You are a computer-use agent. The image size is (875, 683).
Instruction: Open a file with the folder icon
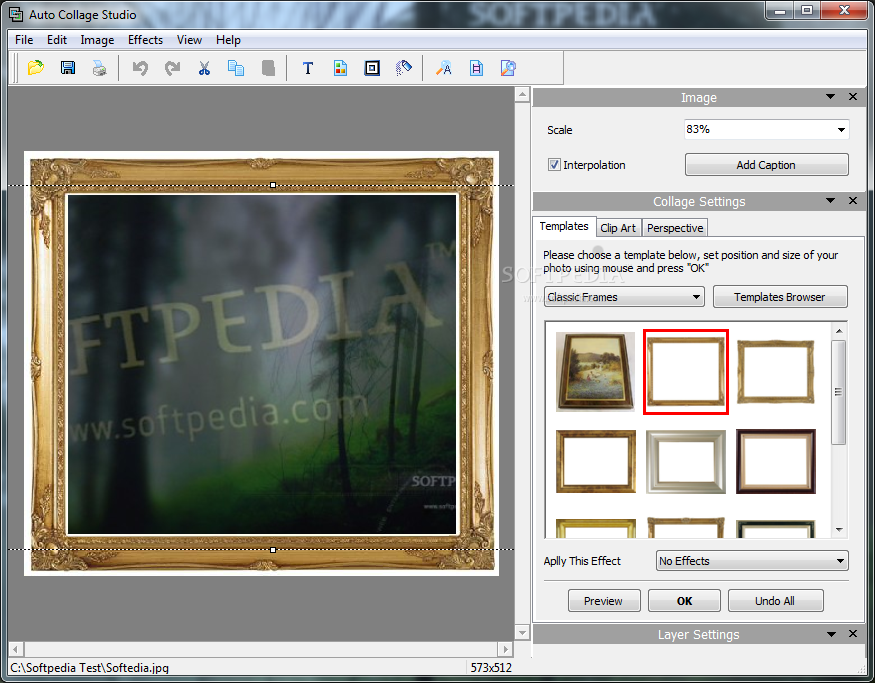tap(36, 68)
